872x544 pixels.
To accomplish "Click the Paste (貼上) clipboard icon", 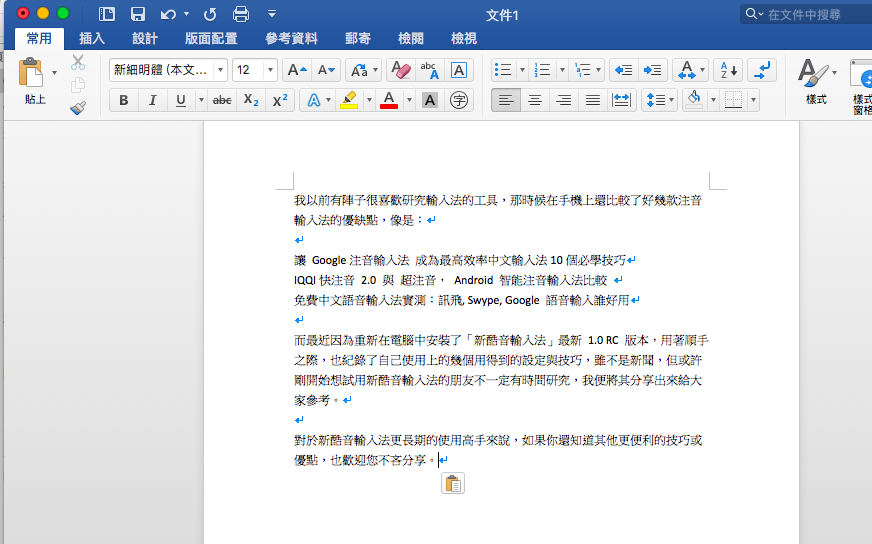I will click(31, 72).
